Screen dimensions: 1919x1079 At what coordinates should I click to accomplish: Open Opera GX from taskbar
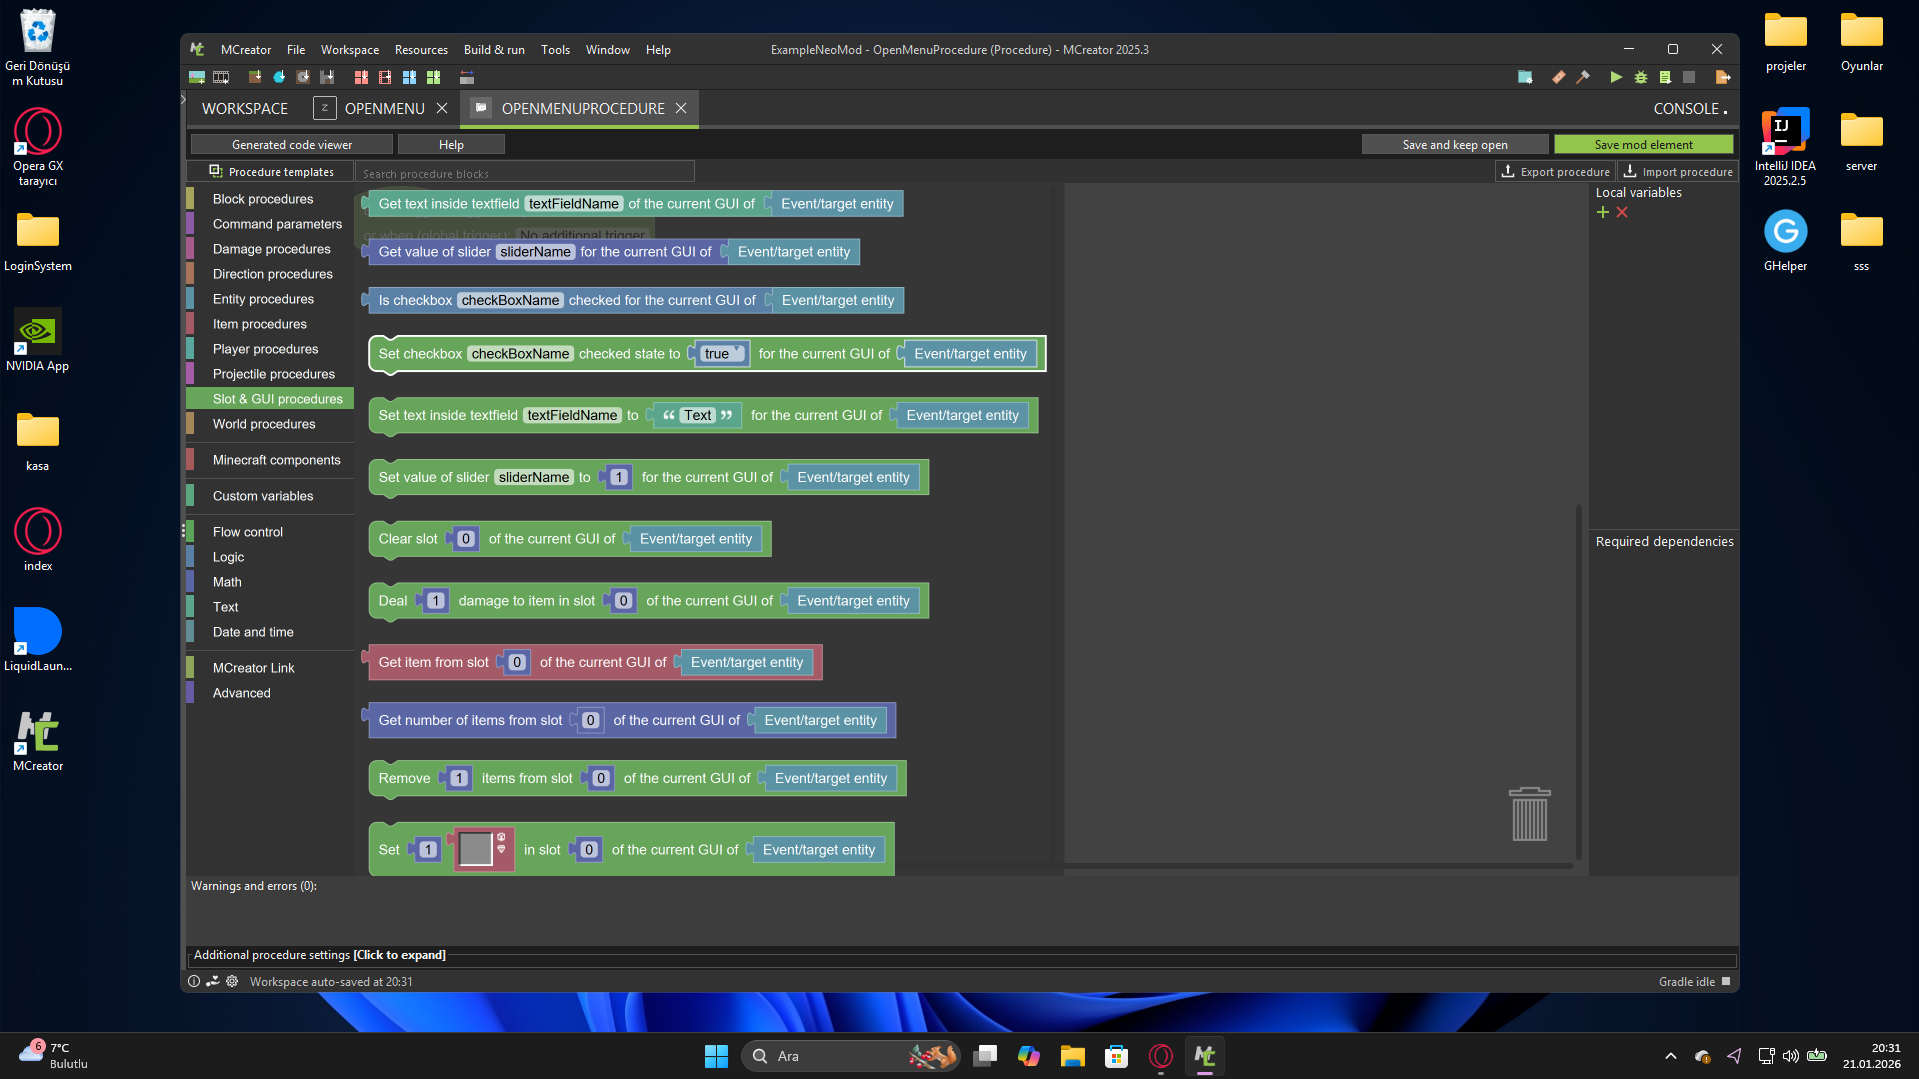pos(1161,1056)
